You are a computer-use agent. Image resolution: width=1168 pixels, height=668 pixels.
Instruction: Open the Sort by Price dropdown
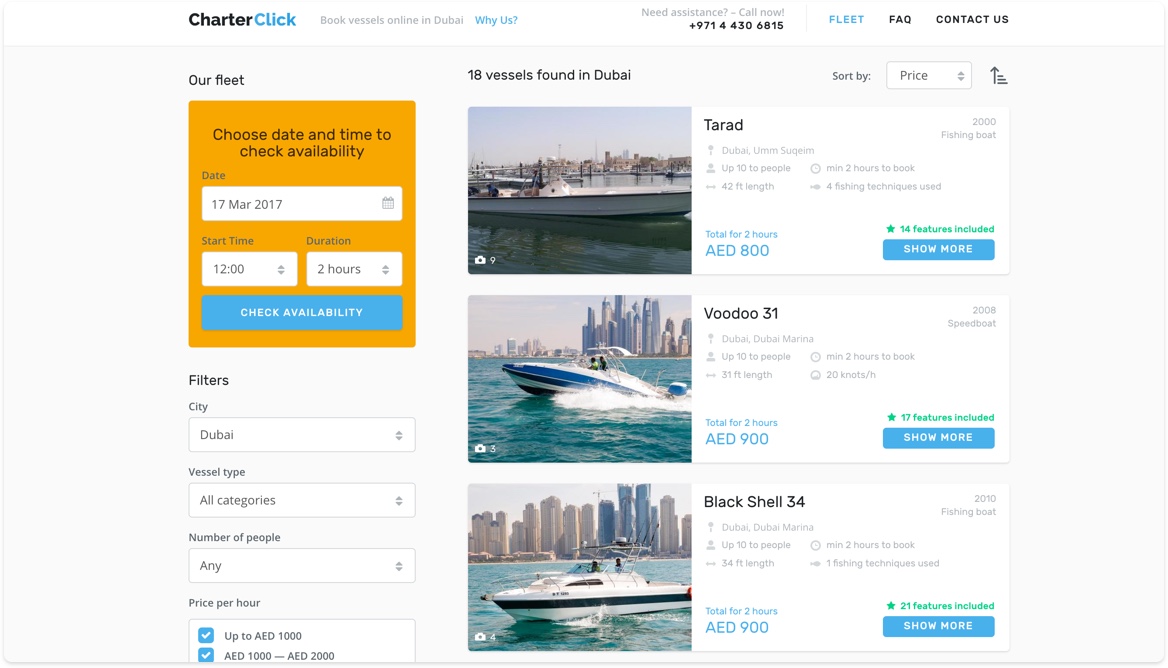(929, 75)
